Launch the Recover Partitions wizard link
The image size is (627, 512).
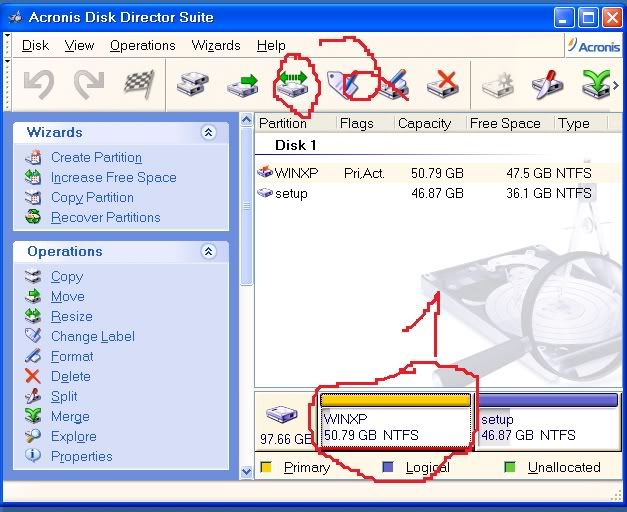(x=106, y=217)
